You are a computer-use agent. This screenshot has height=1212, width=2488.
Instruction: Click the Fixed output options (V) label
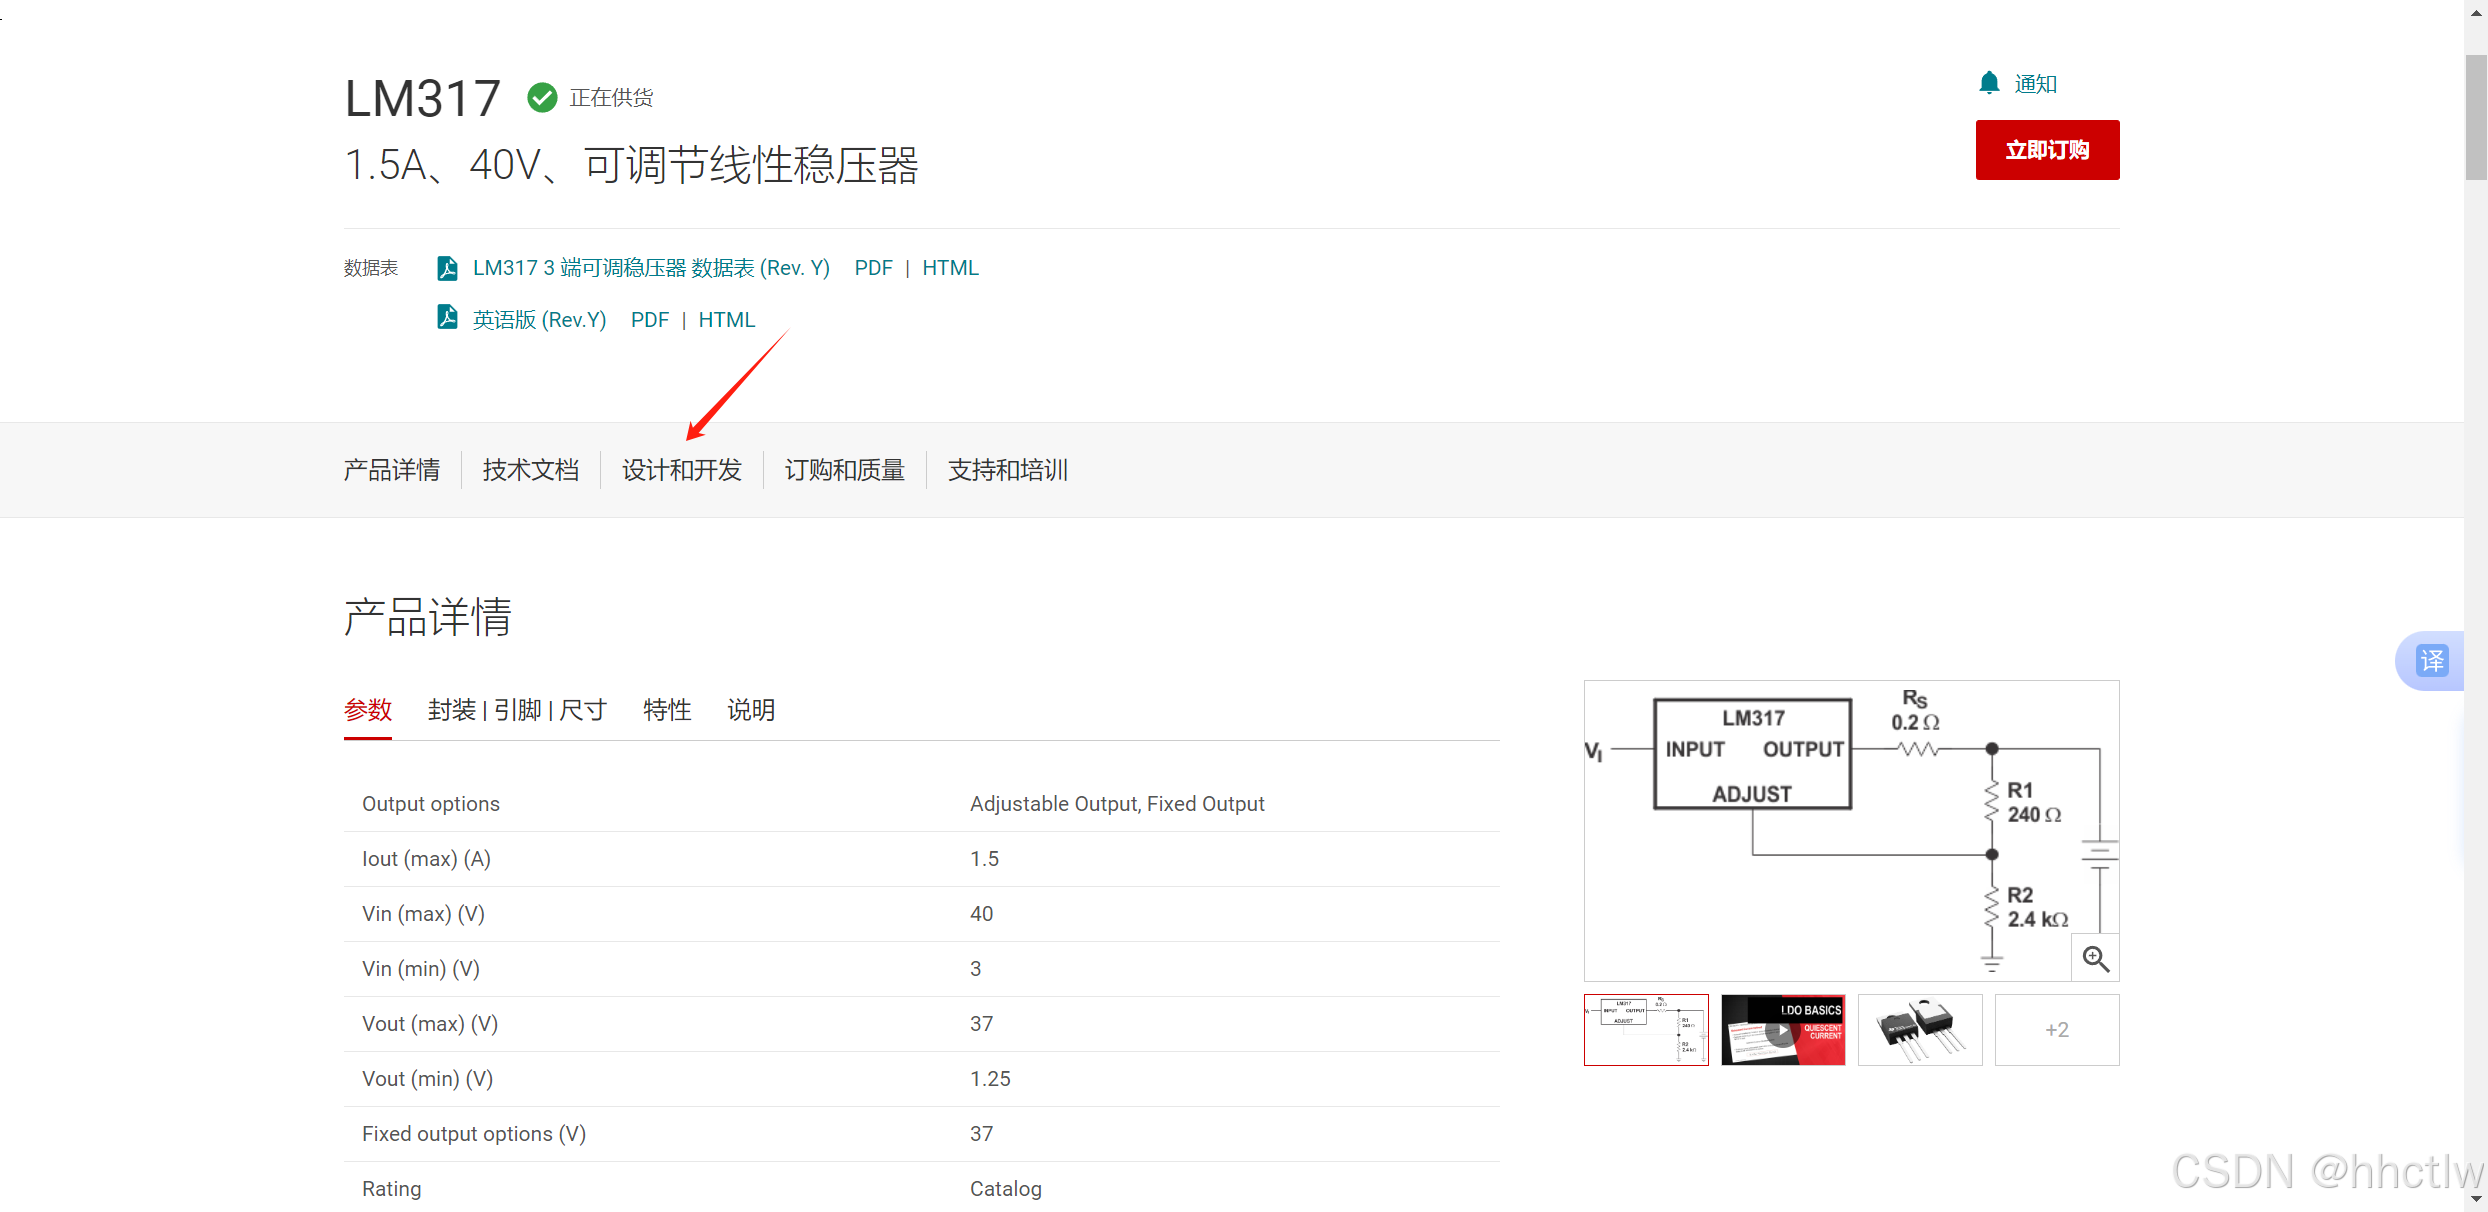(x=474, y=1134)
